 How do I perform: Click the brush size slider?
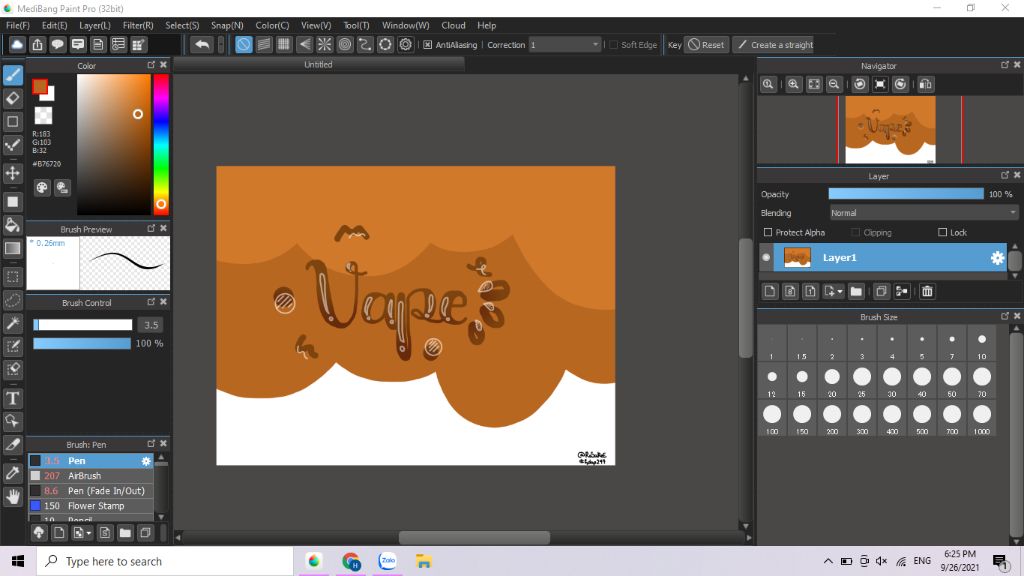[x=82, y=325]
